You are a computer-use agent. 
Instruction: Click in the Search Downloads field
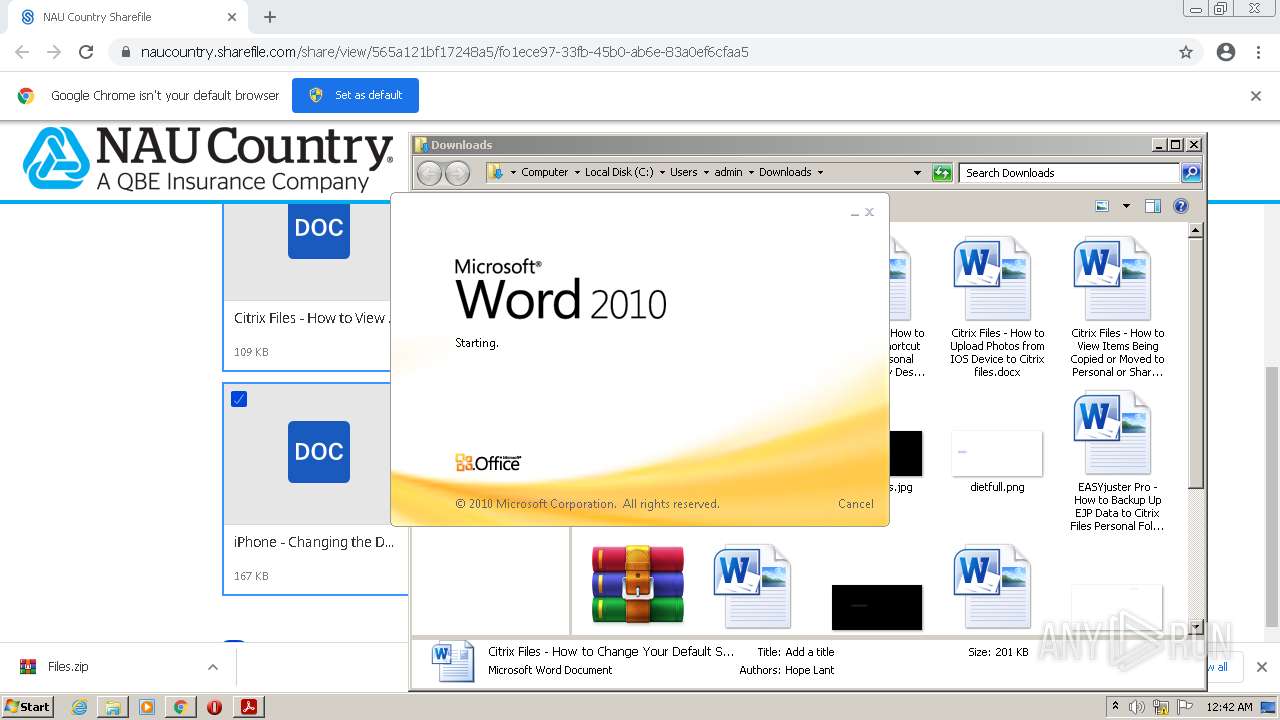[1069, 173]
